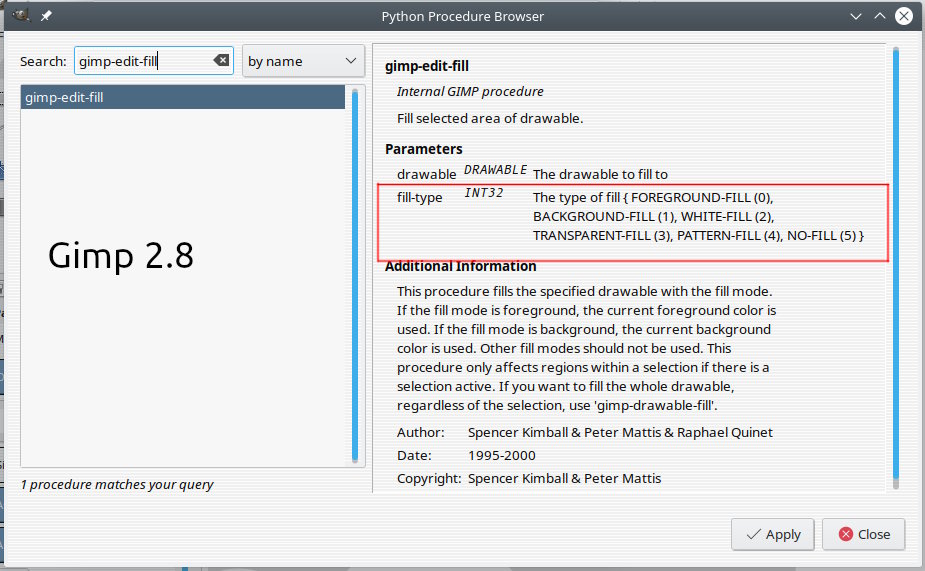Click 'Fill selected area of drawable.' text
Viewport: 925px width, 571px height.
pyautogui.click(x=490, y=119)
